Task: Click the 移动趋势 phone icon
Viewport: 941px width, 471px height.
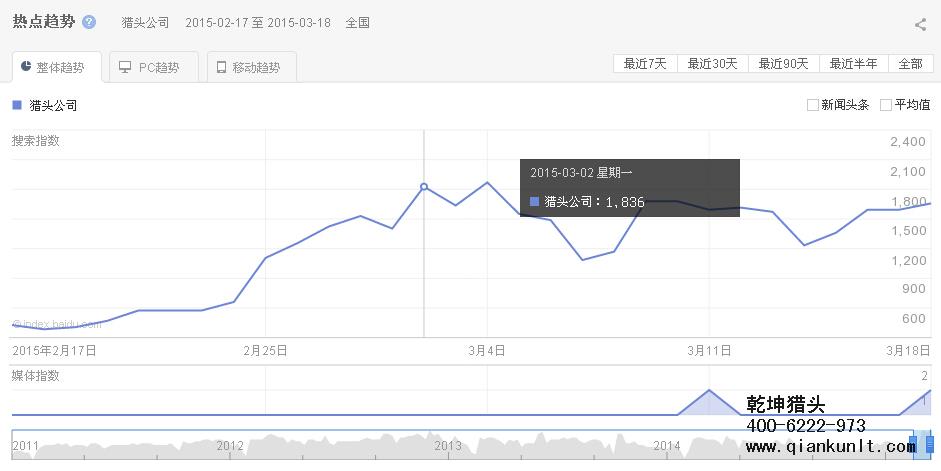Action: 220,67
